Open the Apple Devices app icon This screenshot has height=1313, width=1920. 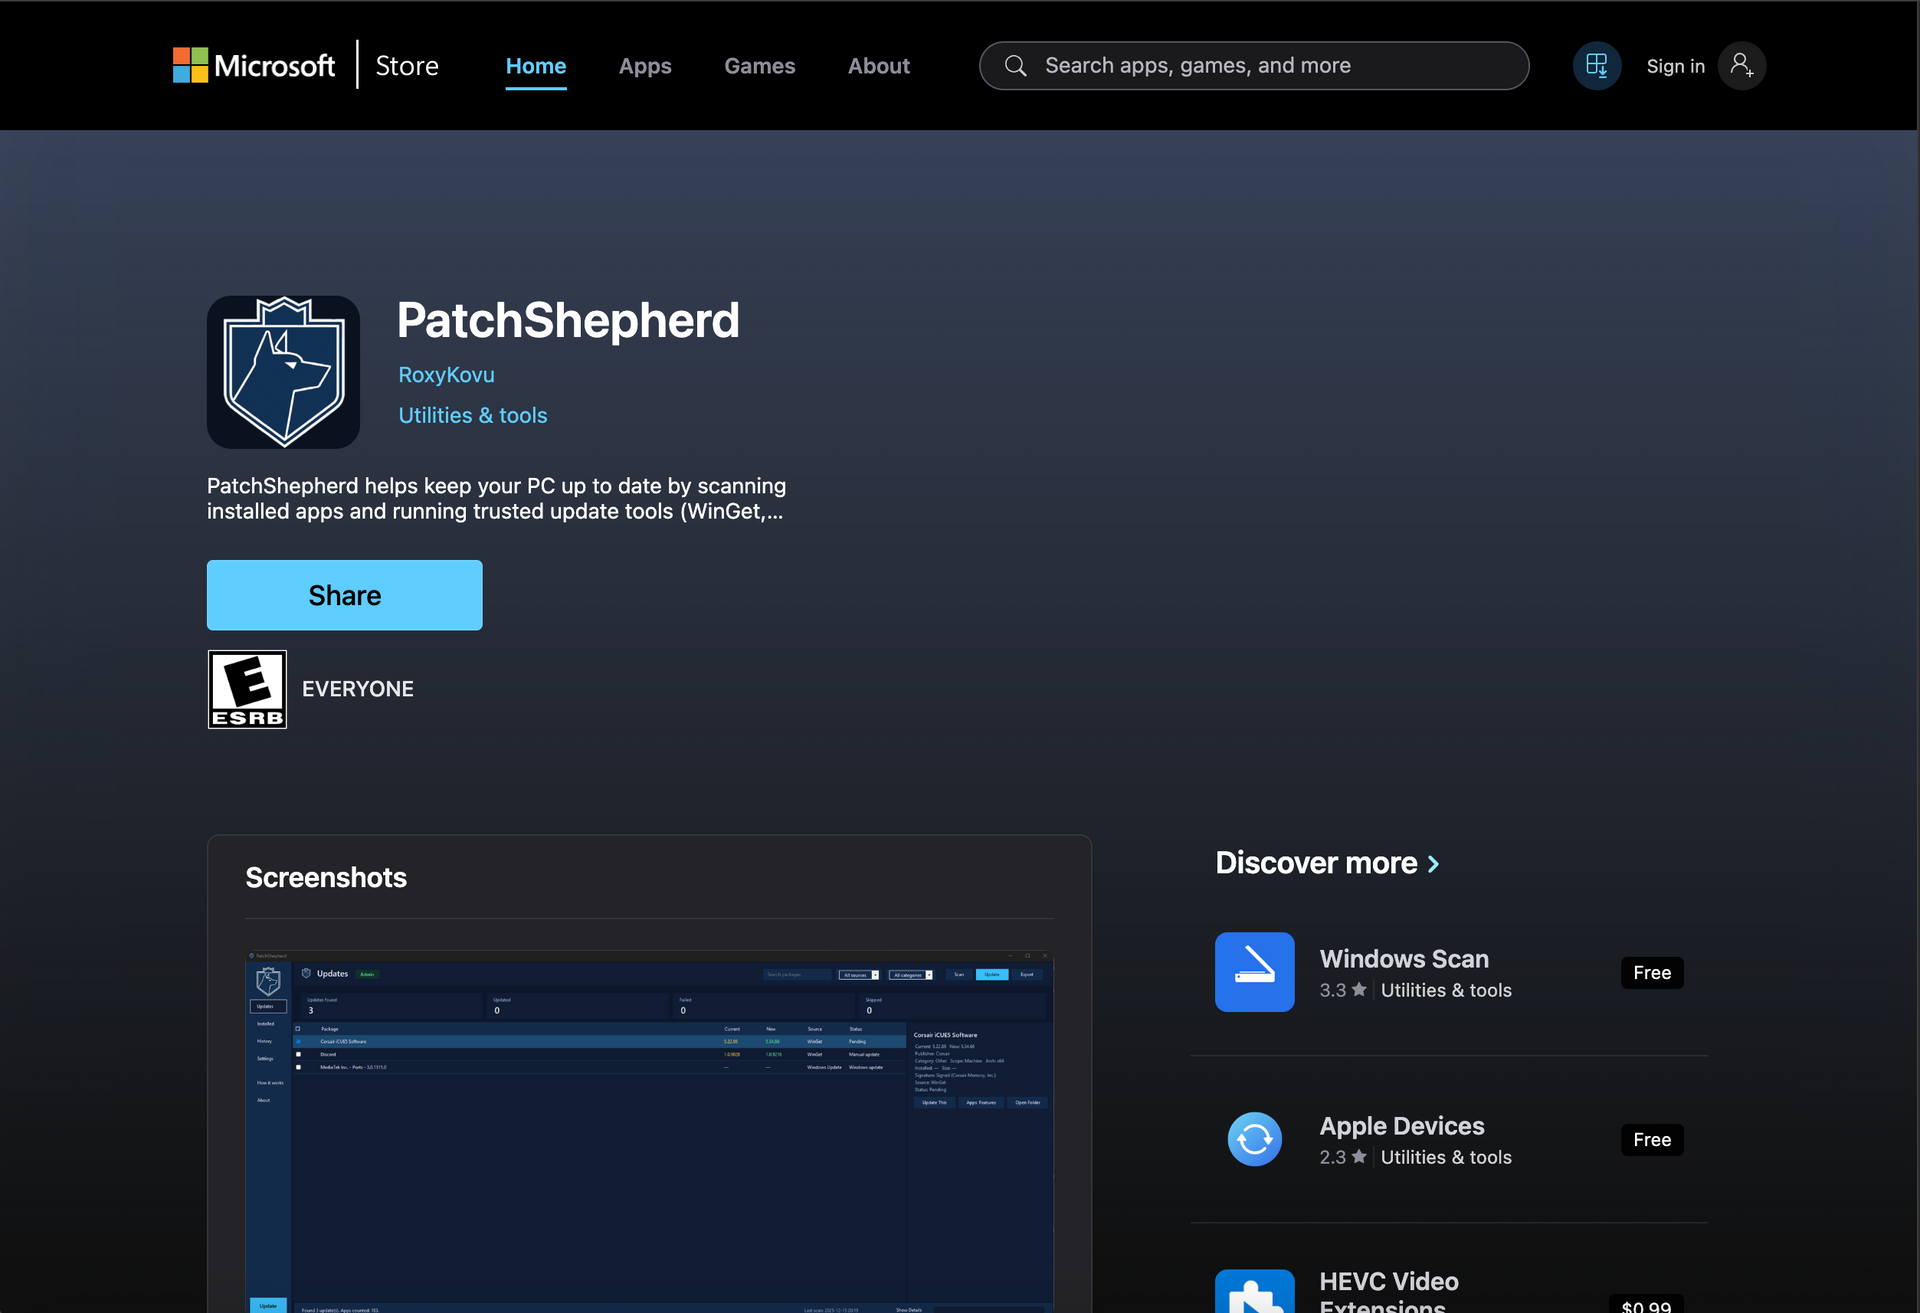click(1254, 1139)
